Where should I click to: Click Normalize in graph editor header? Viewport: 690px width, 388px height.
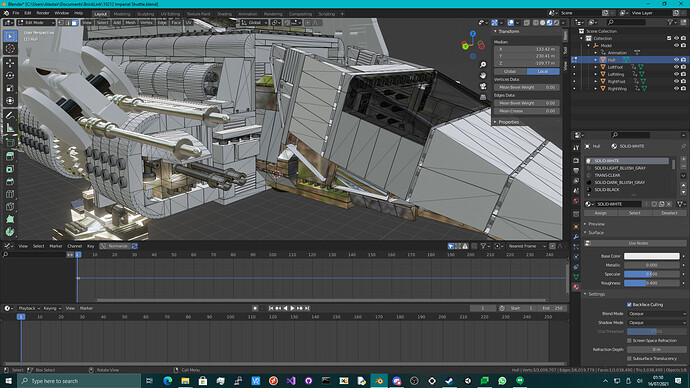[x=117, y=246]
